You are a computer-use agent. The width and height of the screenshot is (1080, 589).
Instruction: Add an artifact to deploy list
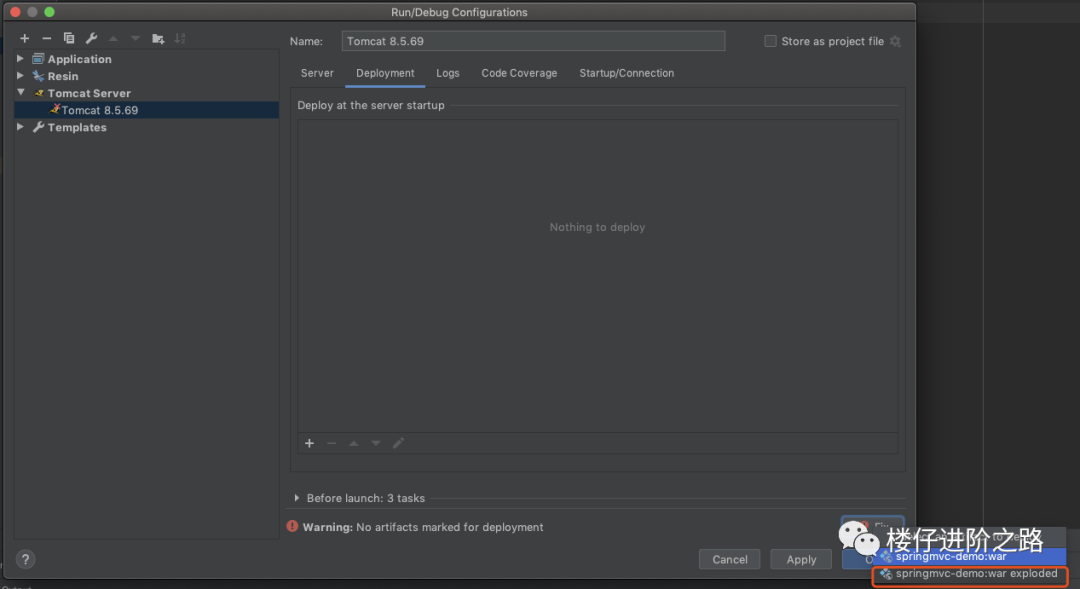click(309, 443)
